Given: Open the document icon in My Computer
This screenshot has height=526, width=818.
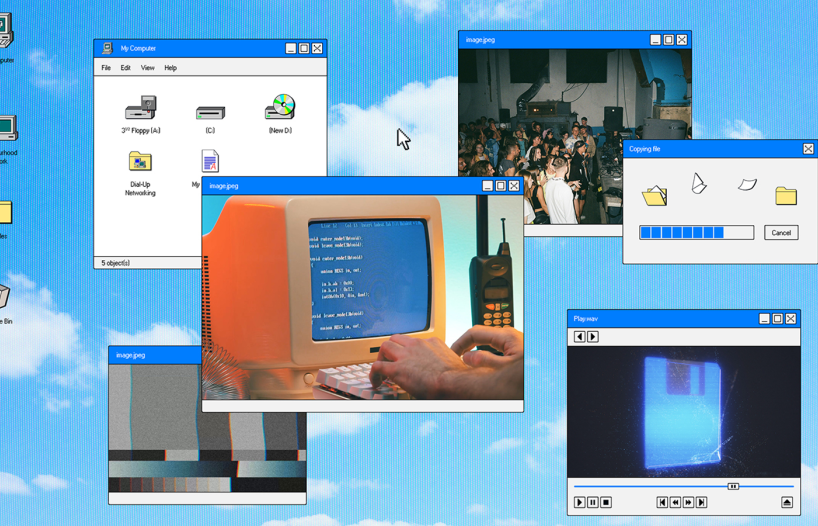Looking at the screenshot, I should 210,161.
